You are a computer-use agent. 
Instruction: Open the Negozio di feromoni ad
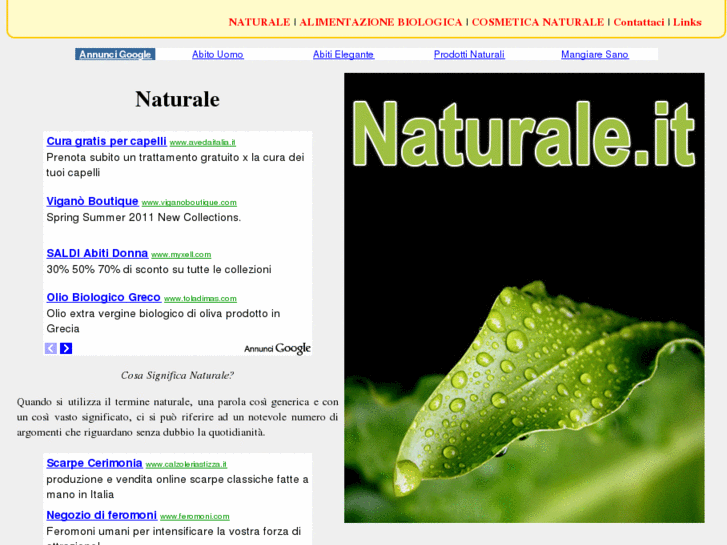[102, 515]
